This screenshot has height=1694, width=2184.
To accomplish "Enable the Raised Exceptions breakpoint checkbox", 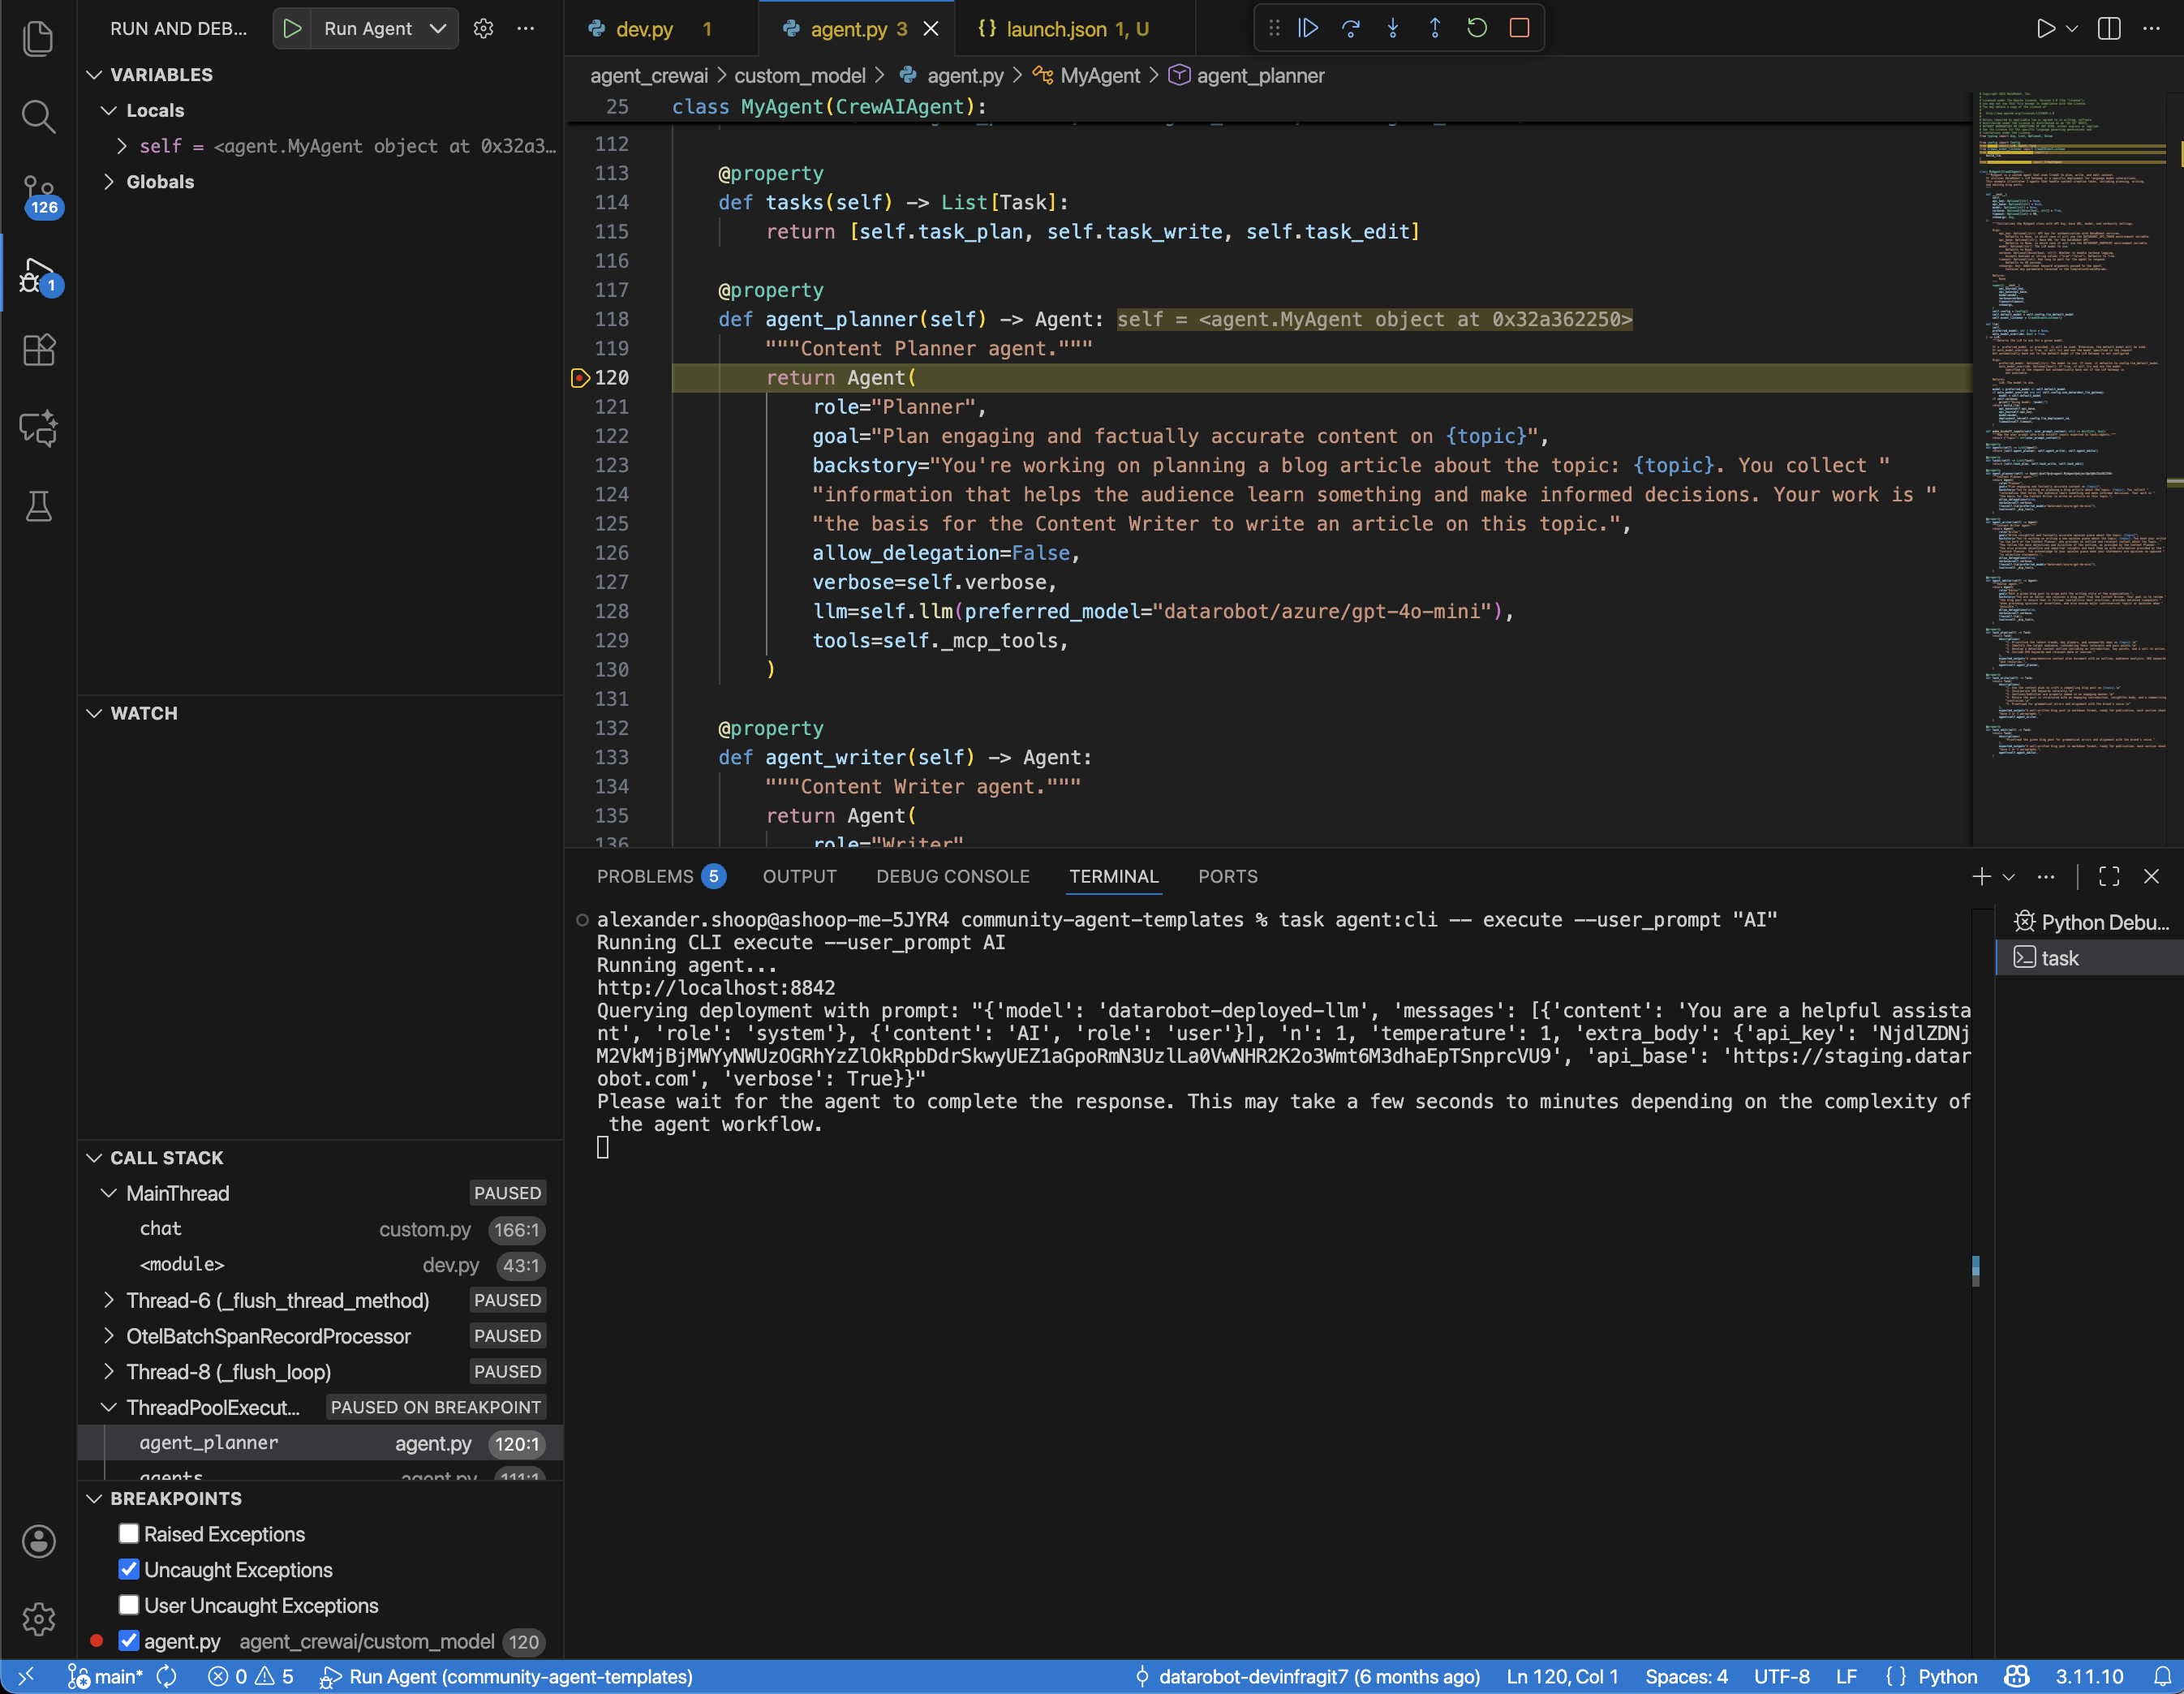I will coord(129,1533).
